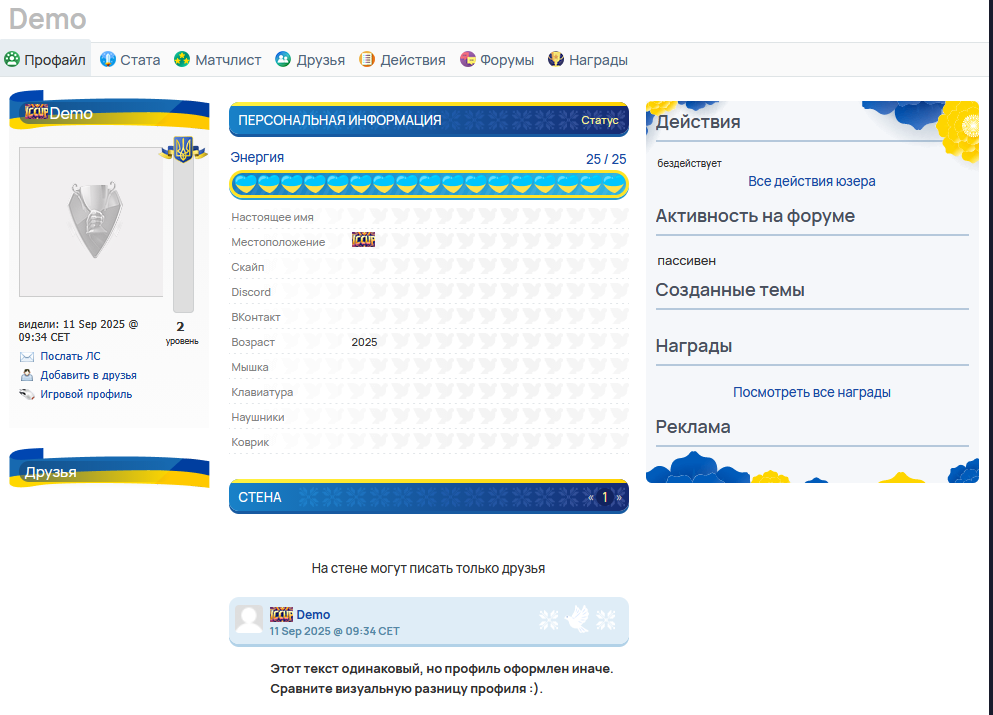Click the Возраст value 2025

click(x=364, y=342)
